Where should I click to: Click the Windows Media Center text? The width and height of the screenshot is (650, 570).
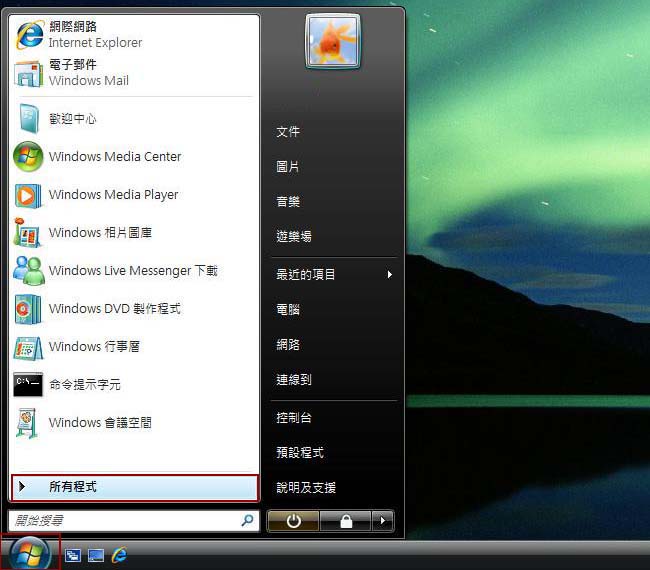[115, 157]
